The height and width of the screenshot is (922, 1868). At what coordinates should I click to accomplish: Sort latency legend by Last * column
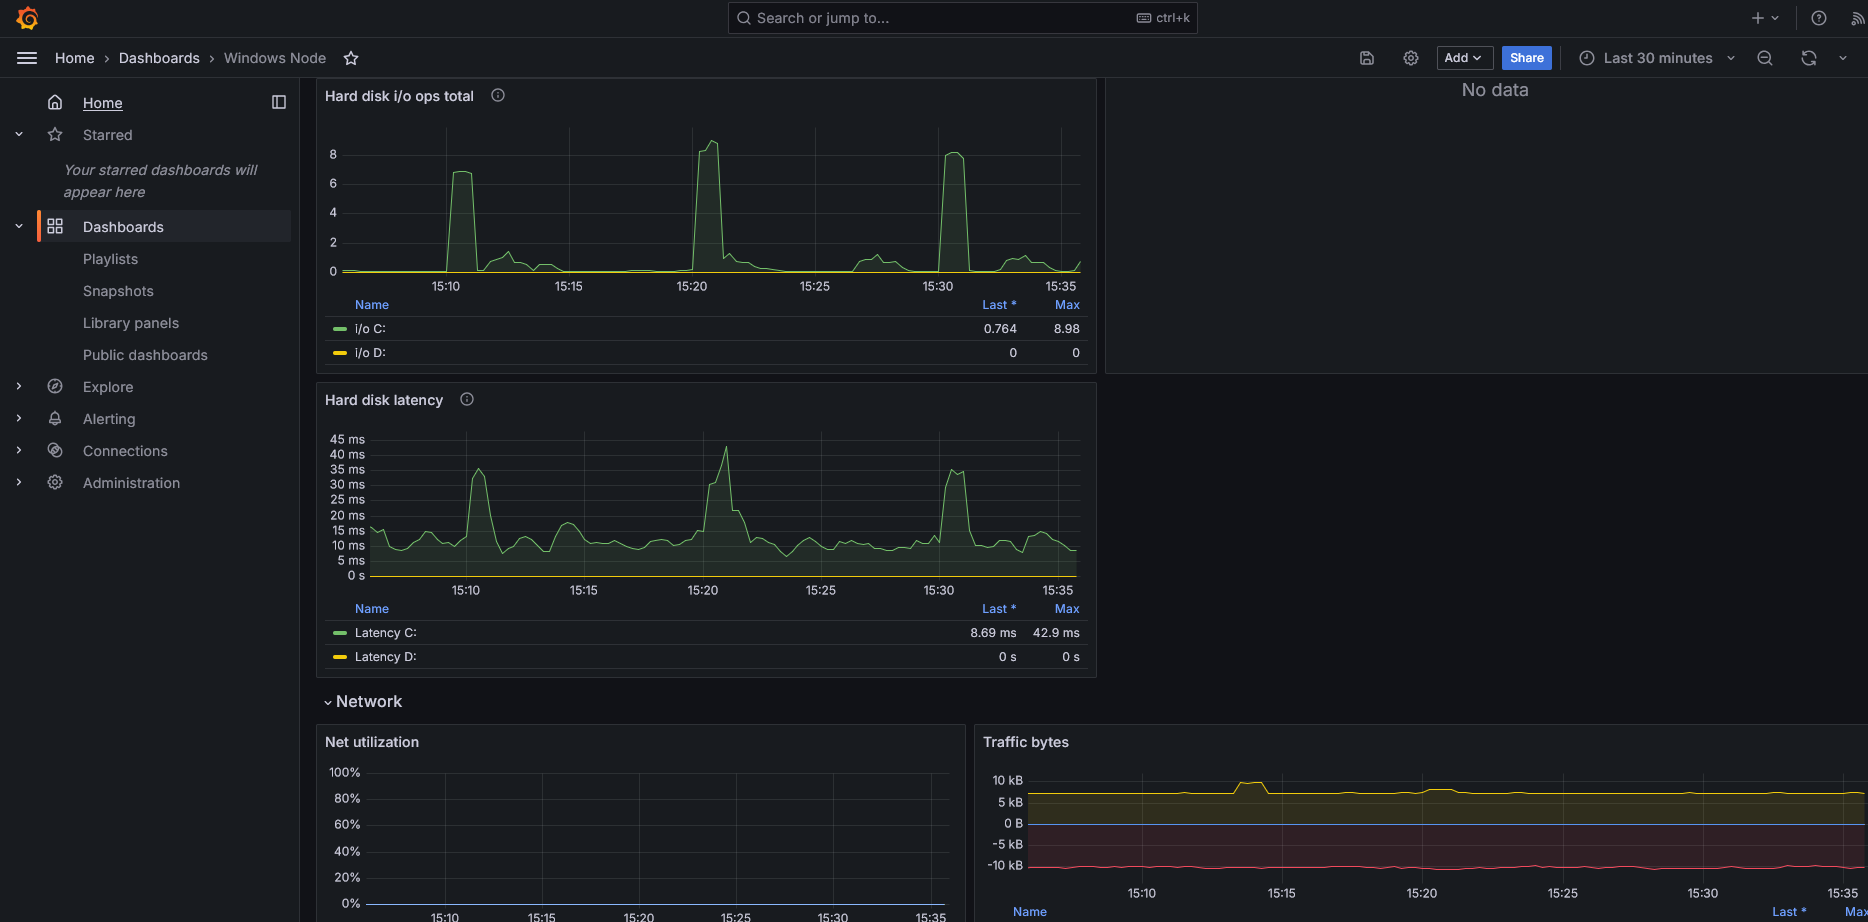tap(999, 608)
